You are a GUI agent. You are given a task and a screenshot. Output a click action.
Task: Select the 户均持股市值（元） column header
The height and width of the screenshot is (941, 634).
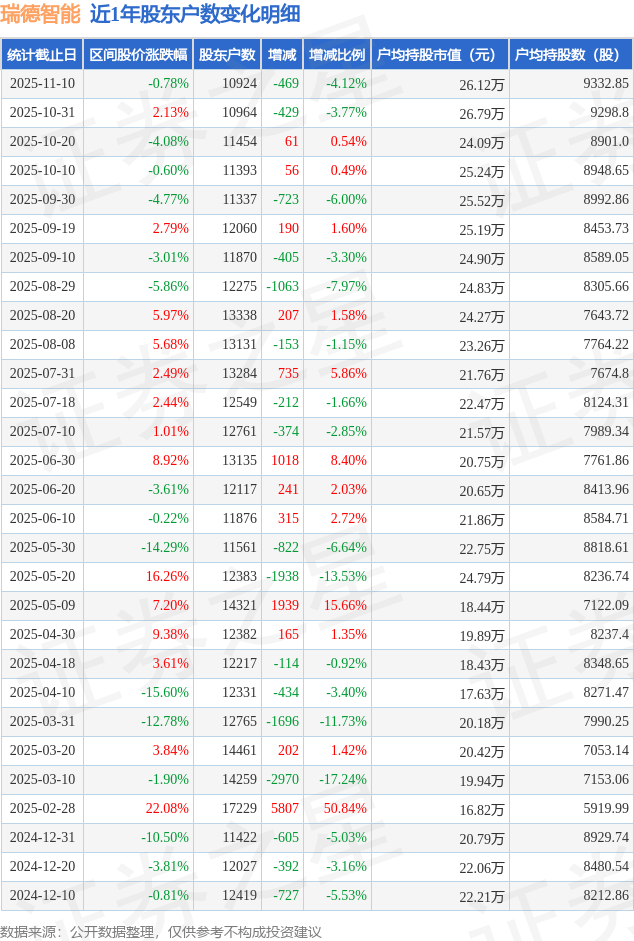(439, 55)
